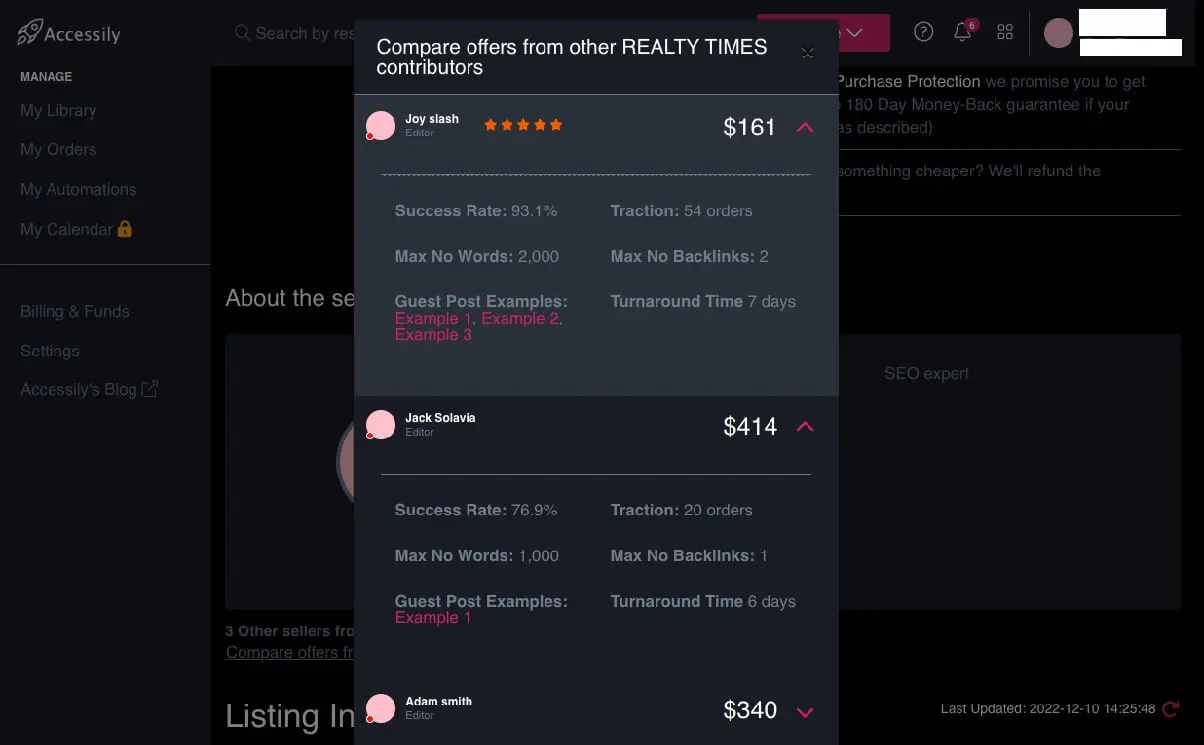Click external link icon next to Accessily's Blog
Viewport: 1204px width, 745px height.
[x=149, y=389]
